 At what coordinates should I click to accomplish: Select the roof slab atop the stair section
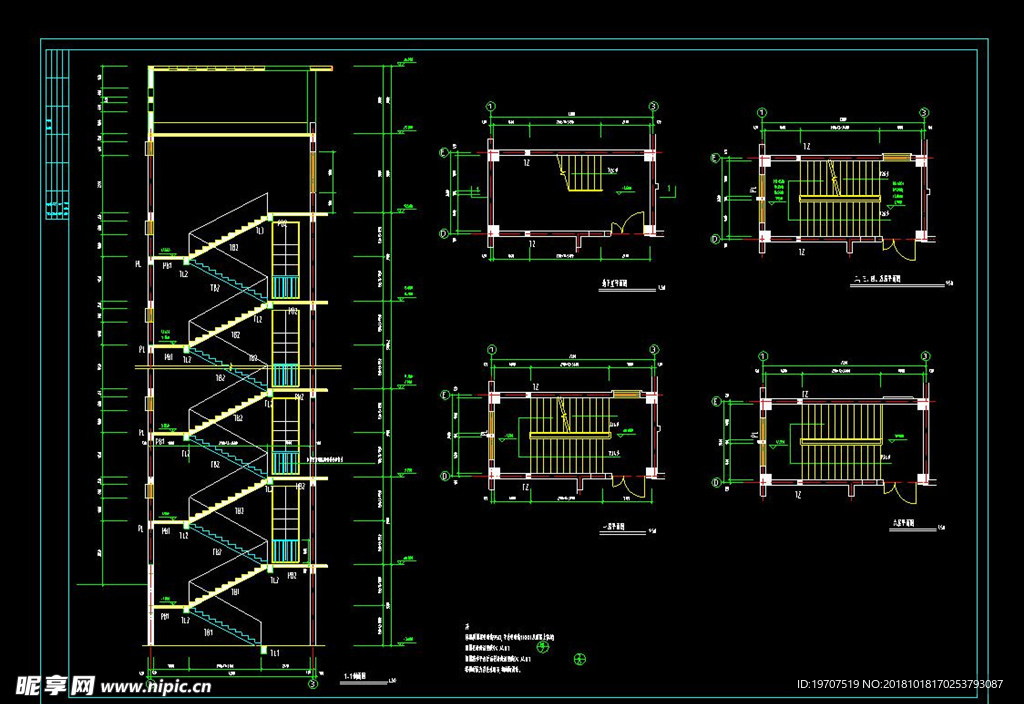(240, 69)
